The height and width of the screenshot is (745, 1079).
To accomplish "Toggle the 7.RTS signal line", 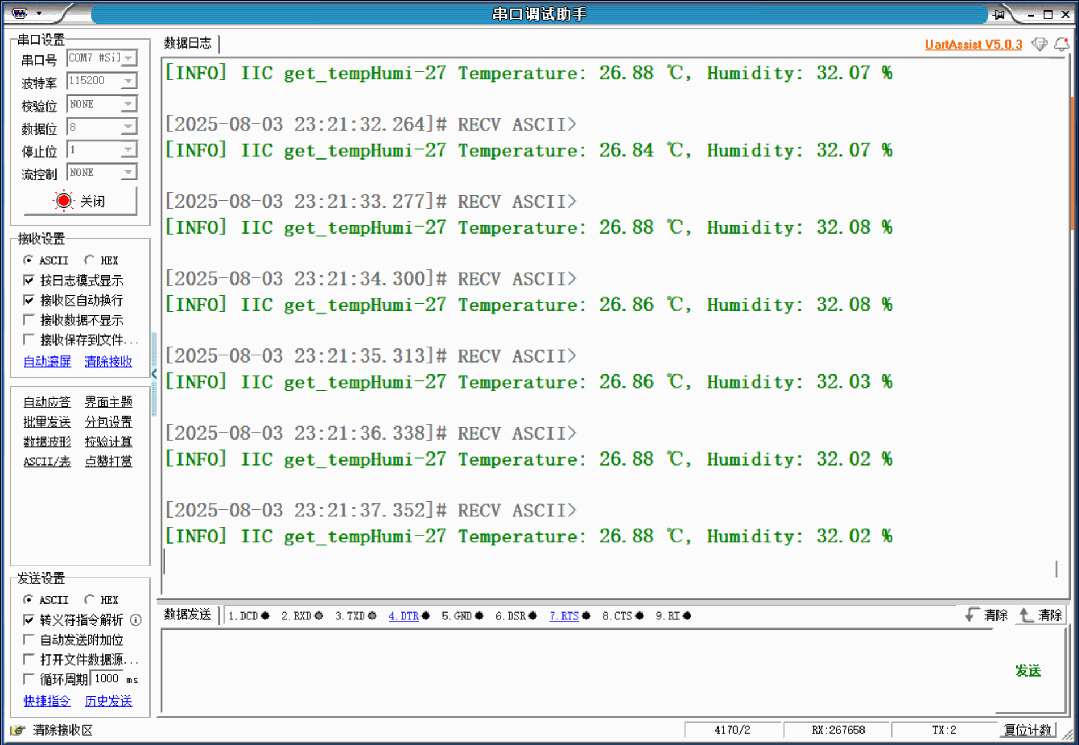I will [570, 616].
